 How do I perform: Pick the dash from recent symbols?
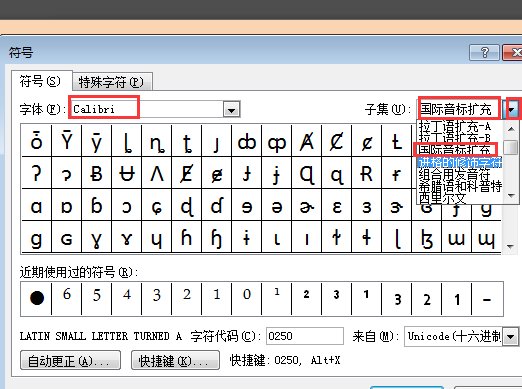(487, 298)
